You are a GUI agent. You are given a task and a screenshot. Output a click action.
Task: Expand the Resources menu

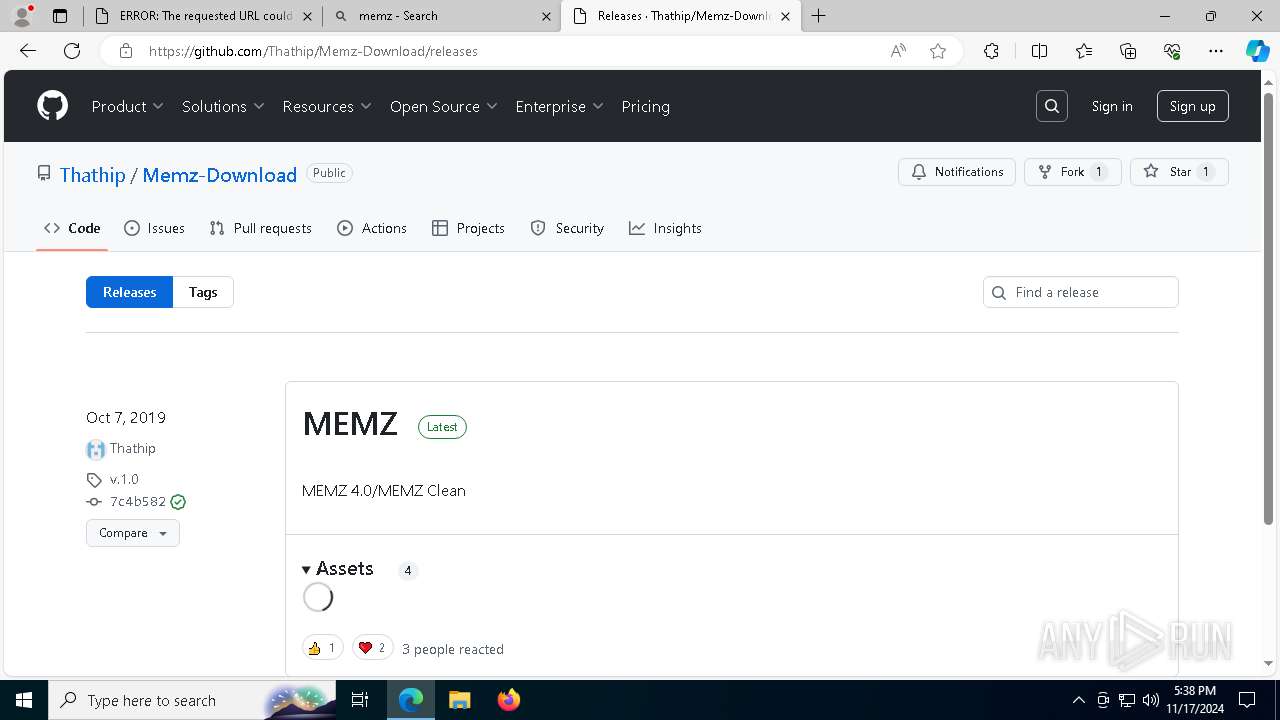pyautogui.click(x=327, y=106)
